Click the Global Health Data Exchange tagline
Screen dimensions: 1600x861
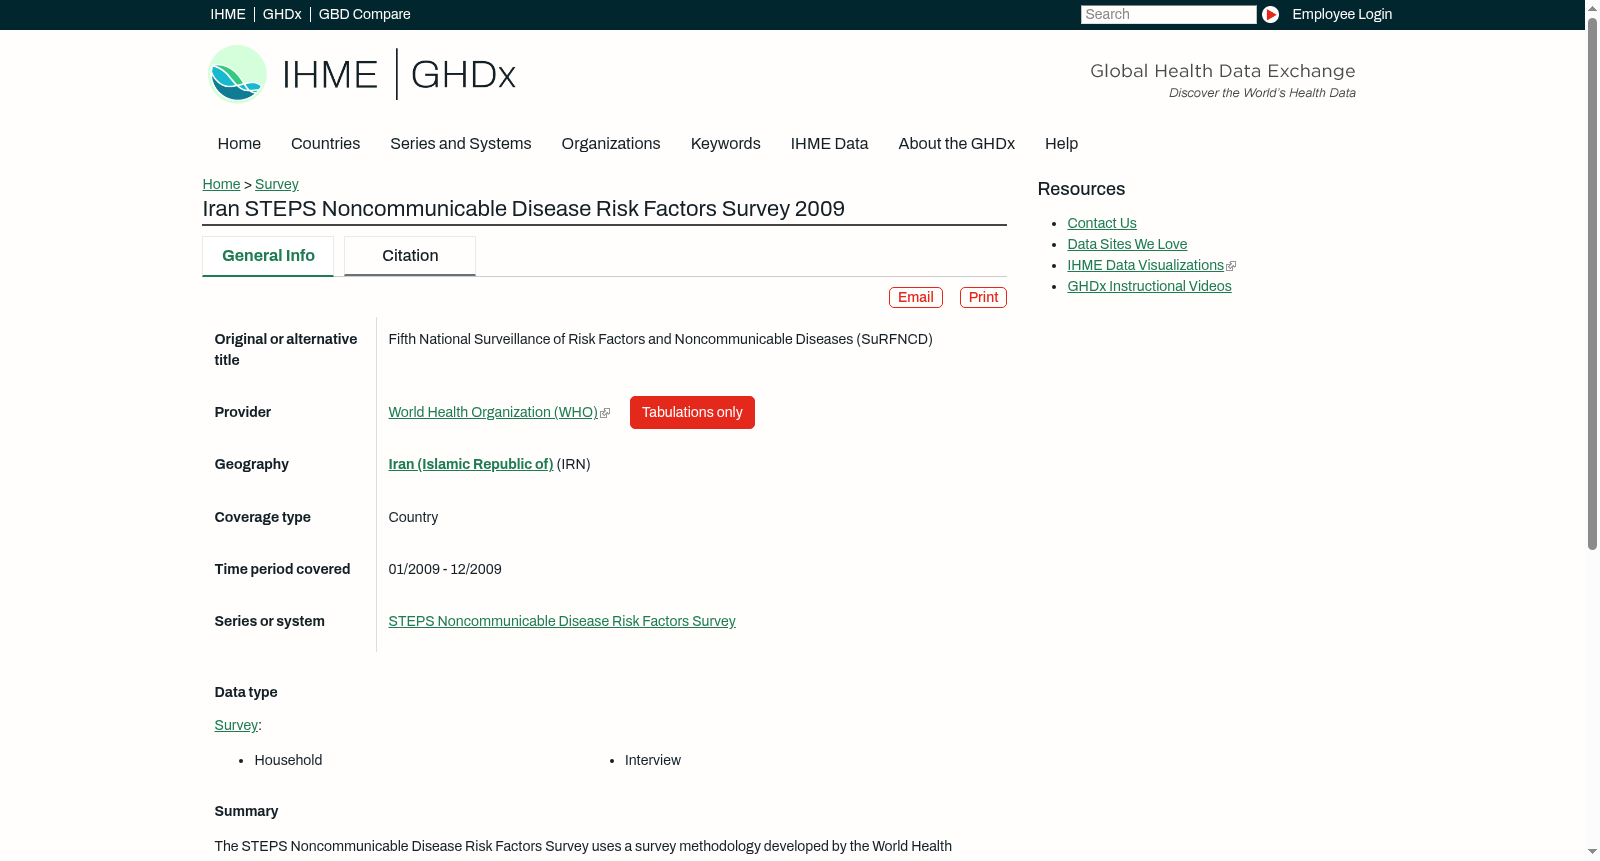point(1222,71)
